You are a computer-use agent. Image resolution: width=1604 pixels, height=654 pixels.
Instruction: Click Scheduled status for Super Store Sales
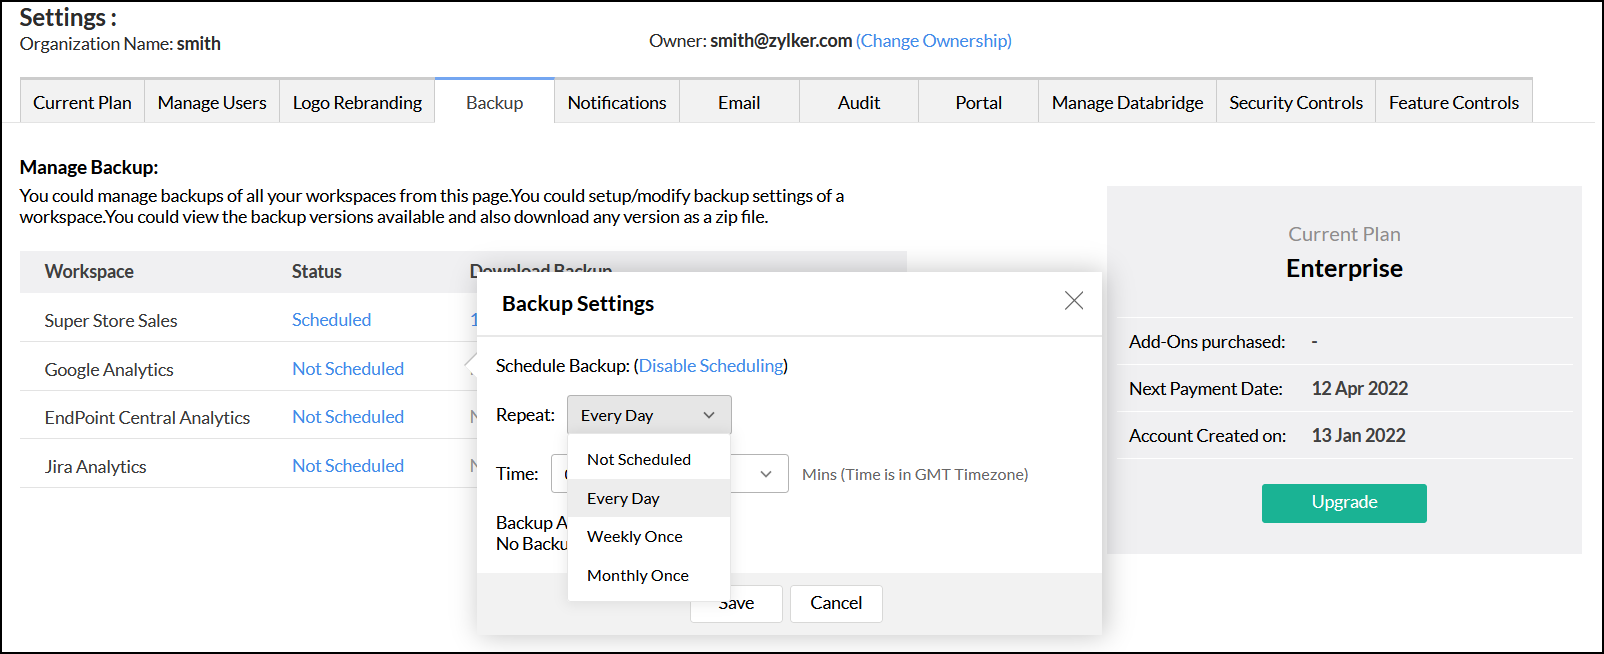click(x=331, y=320)
